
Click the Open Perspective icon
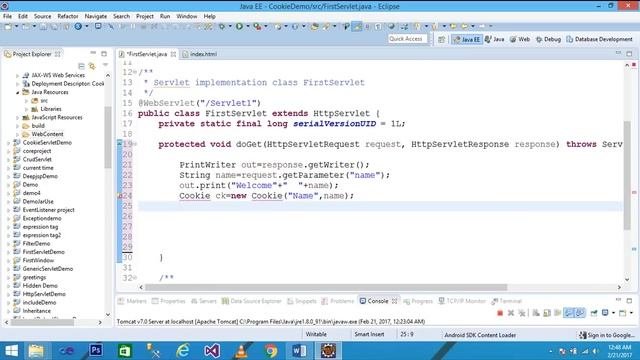[441, 39]
